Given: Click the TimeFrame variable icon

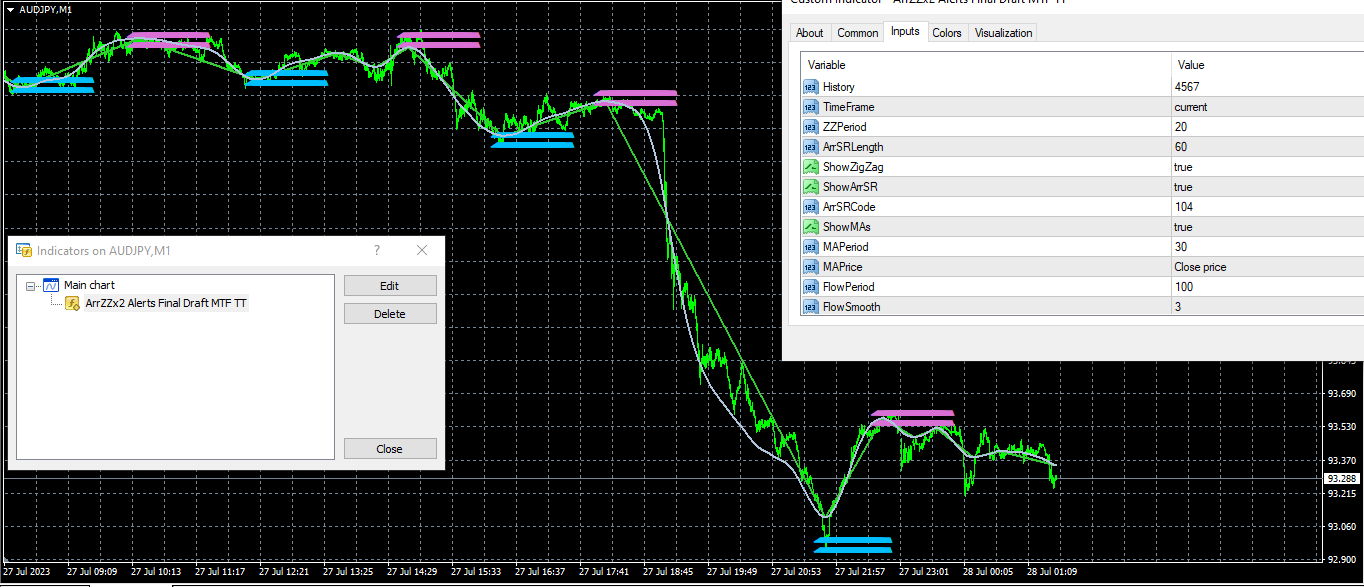Looking at the screenshot, I should pyautogui.click(x=811, y=107).
